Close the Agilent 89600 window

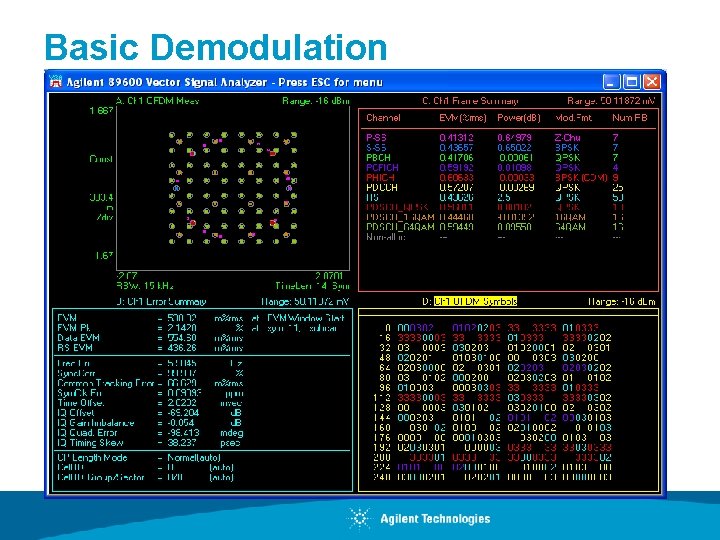point(652,82)
